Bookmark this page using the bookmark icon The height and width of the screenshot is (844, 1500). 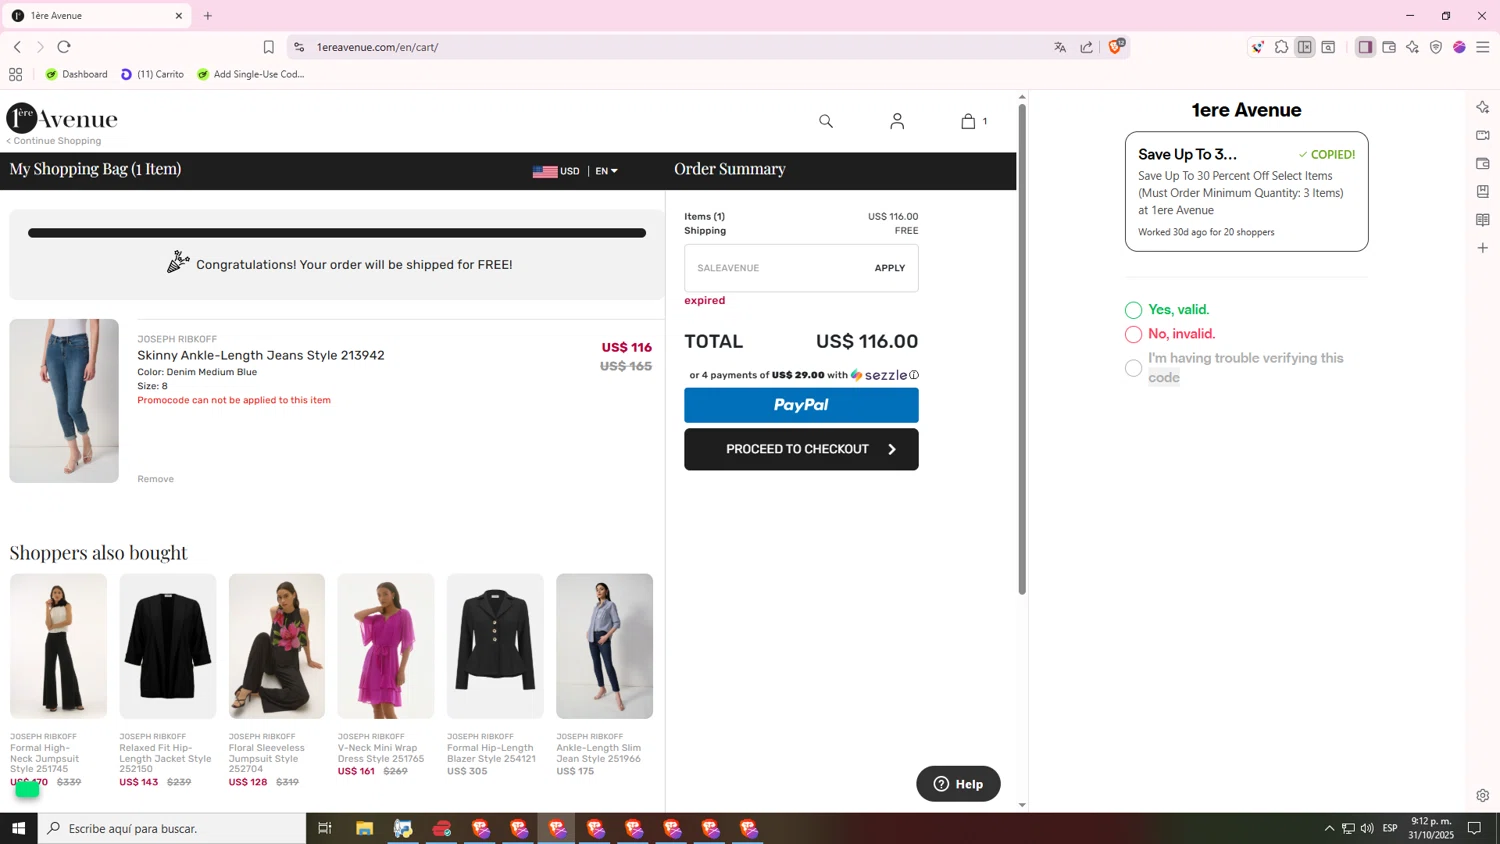click(x=268, y=47)
